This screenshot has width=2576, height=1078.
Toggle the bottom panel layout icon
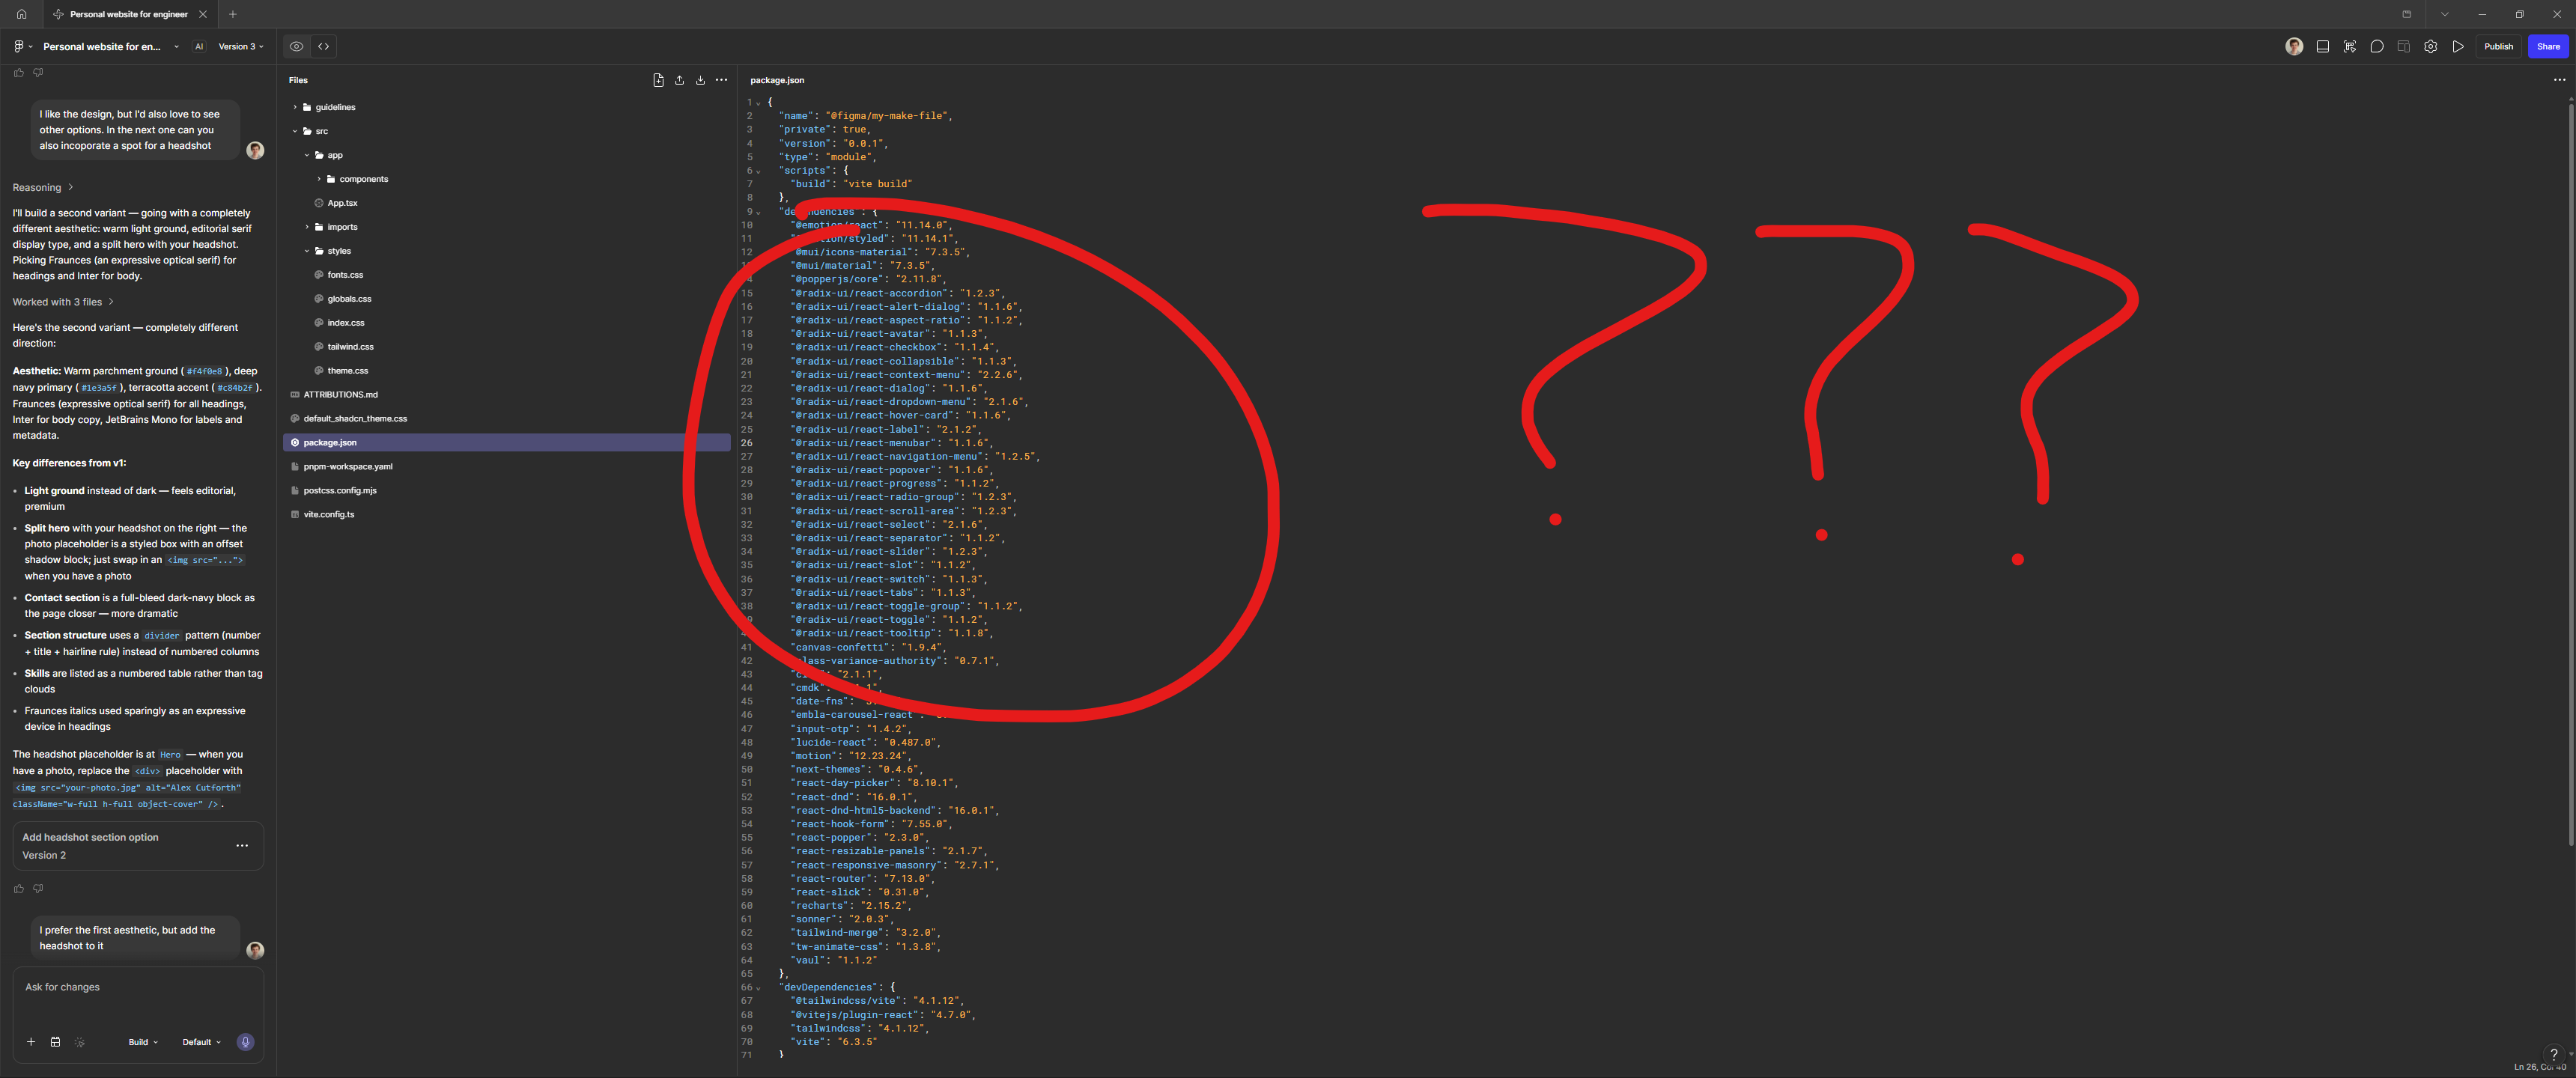2322,46
